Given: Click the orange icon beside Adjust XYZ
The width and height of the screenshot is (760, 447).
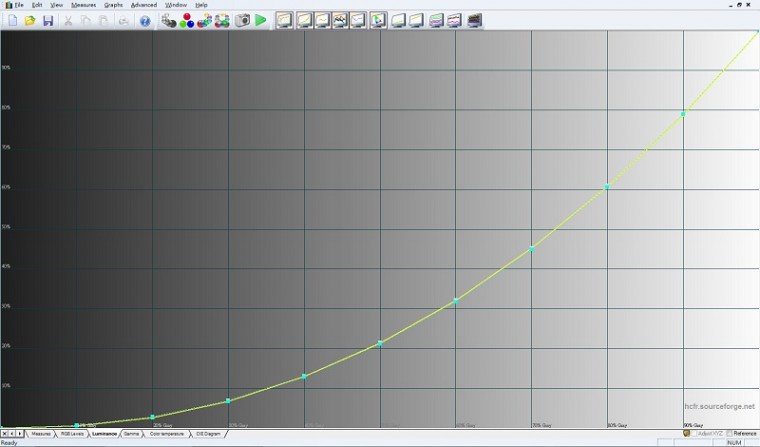Looking at the screenshot, I should [686, 433].
